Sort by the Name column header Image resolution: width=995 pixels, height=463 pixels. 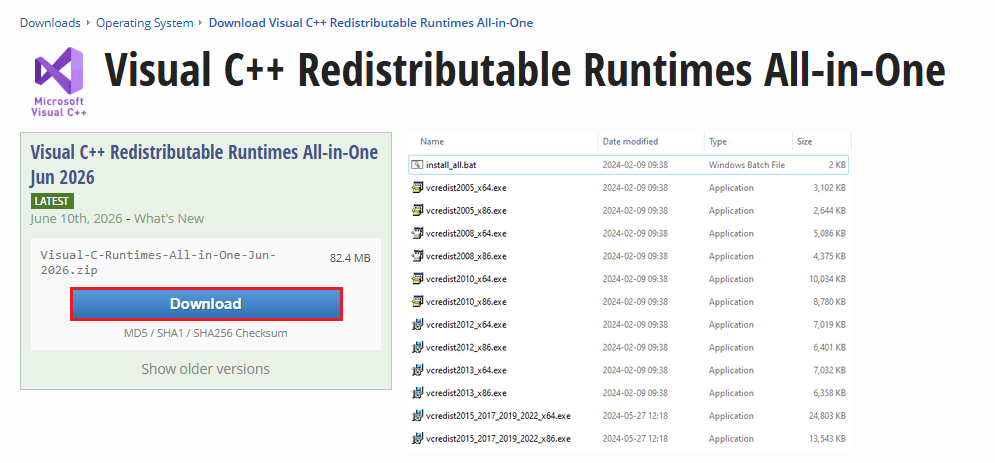click(432, 141)
